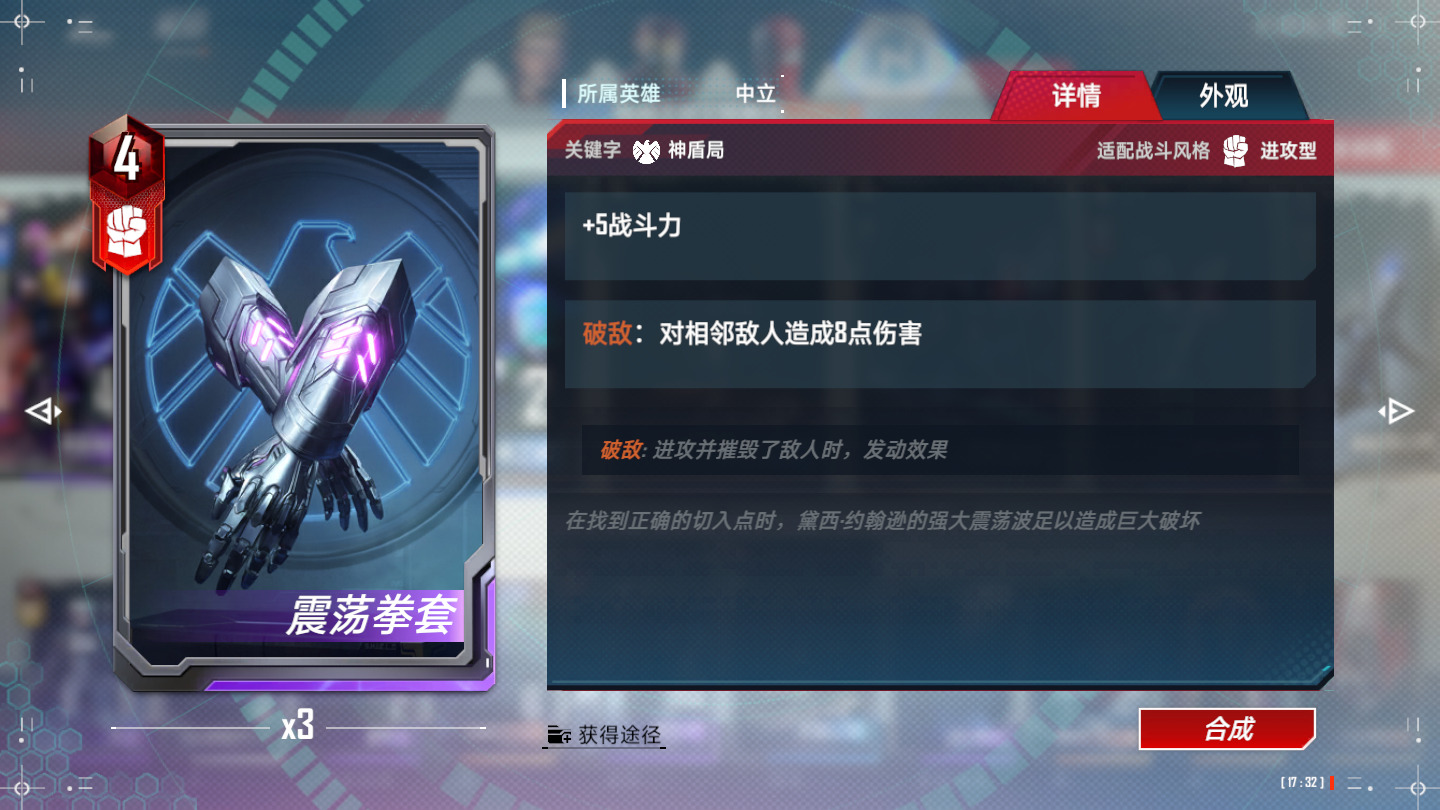The width and height of the screenshot is (1440, 810).
Task: Open the 外观 appearance tab
Action: click(1225, 96)
